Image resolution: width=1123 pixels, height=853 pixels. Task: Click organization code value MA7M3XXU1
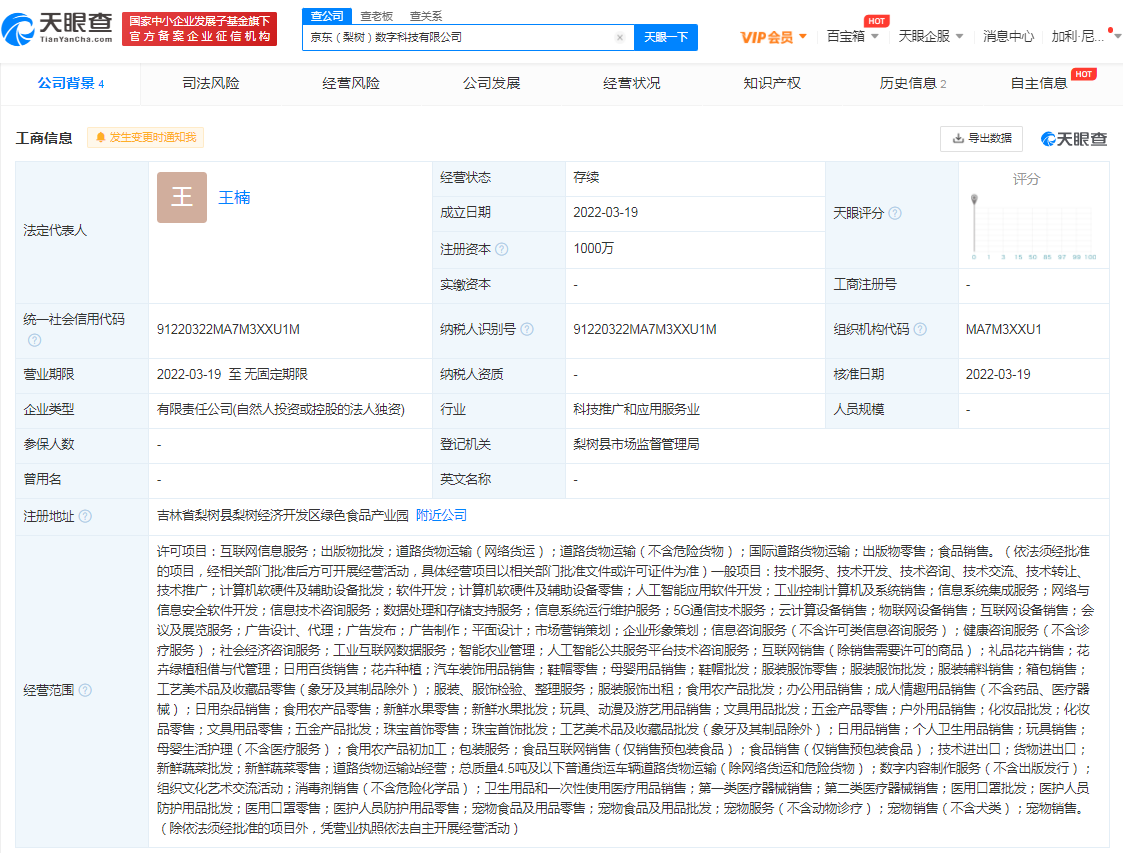pos(1003,329)
